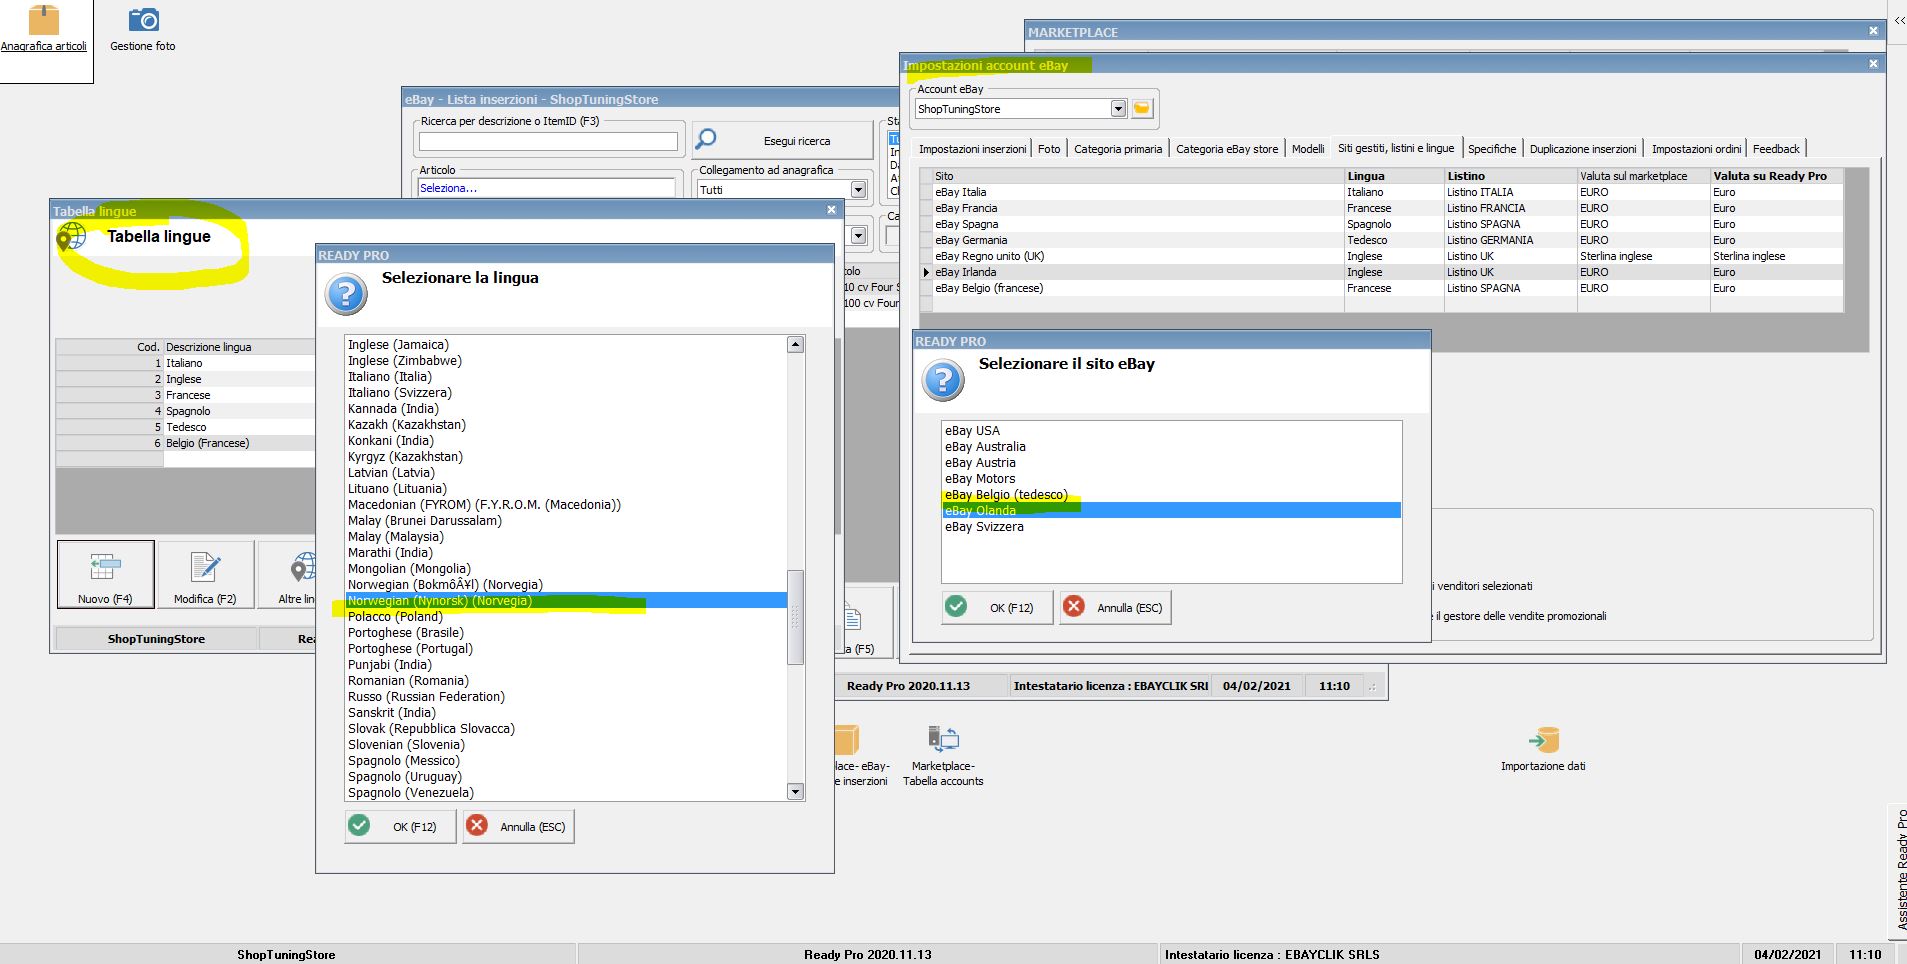Select Lituano (Lituania) language entry

(x=566, y=489)
